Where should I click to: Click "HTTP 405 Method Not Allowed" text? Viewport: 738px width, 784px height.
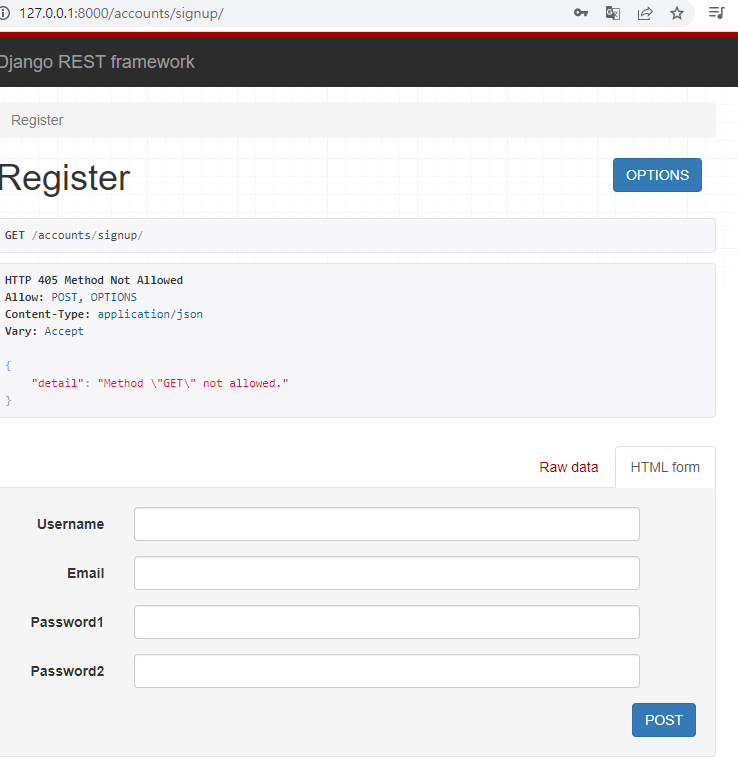coord(94,280)
